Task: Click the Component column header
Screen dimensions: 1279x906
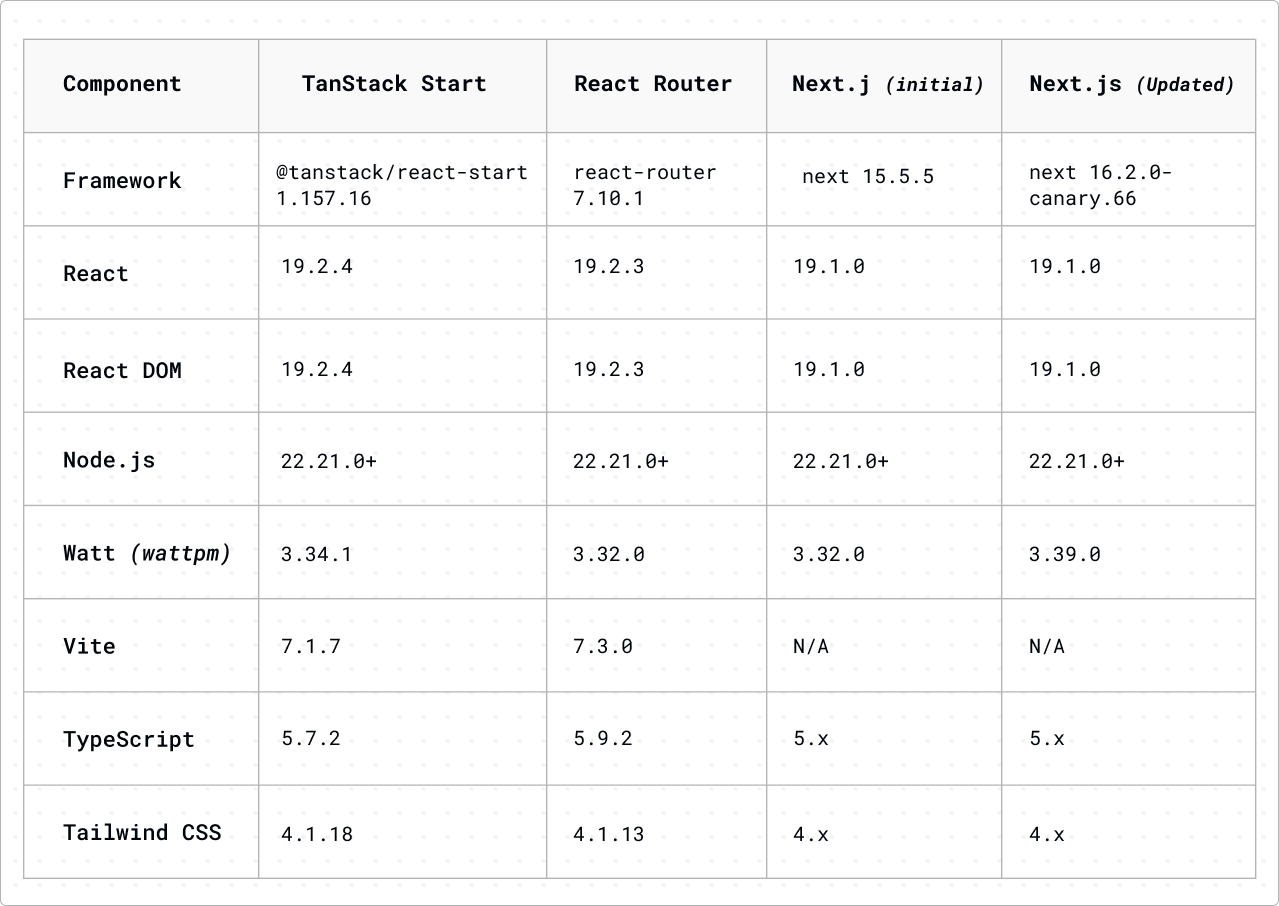Action: pyautogui.click(x=122, y=84)
